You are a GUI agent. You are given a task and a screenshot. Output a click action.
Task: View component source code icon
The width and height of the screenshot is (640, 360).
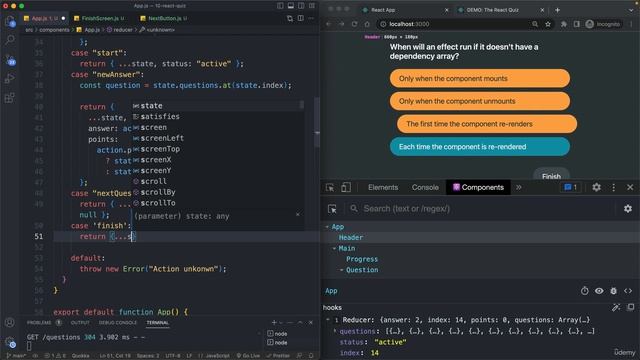click(x=628, y=291)
